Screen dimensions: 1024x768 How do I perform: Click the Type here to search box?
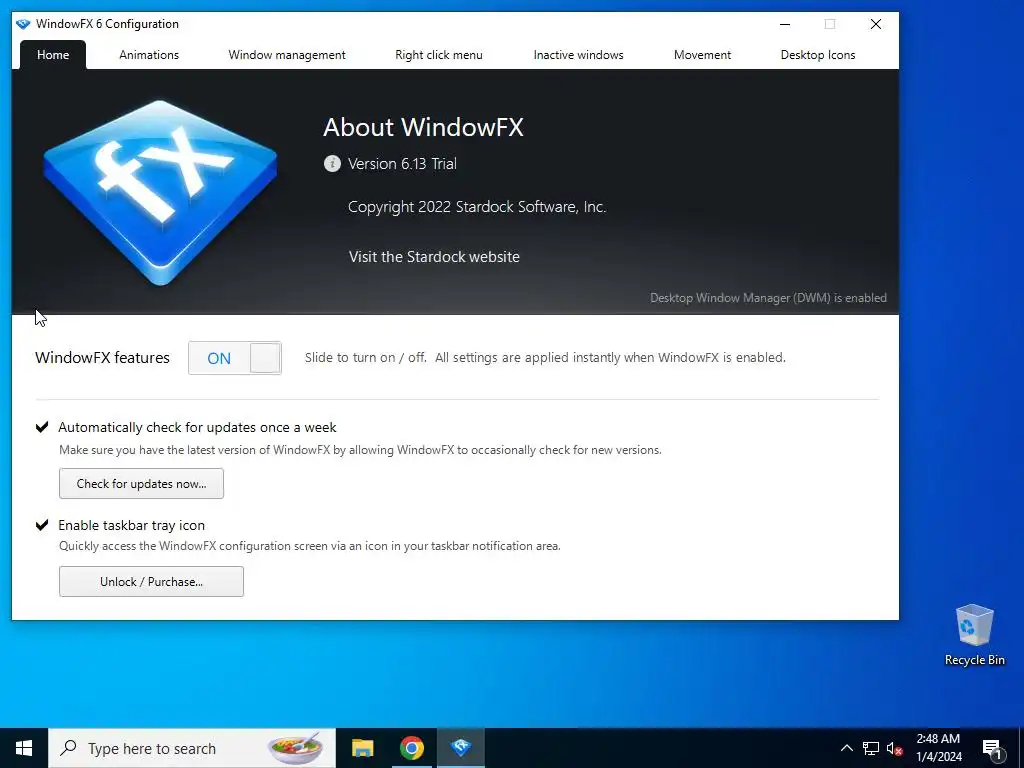(x=192, y=748)
